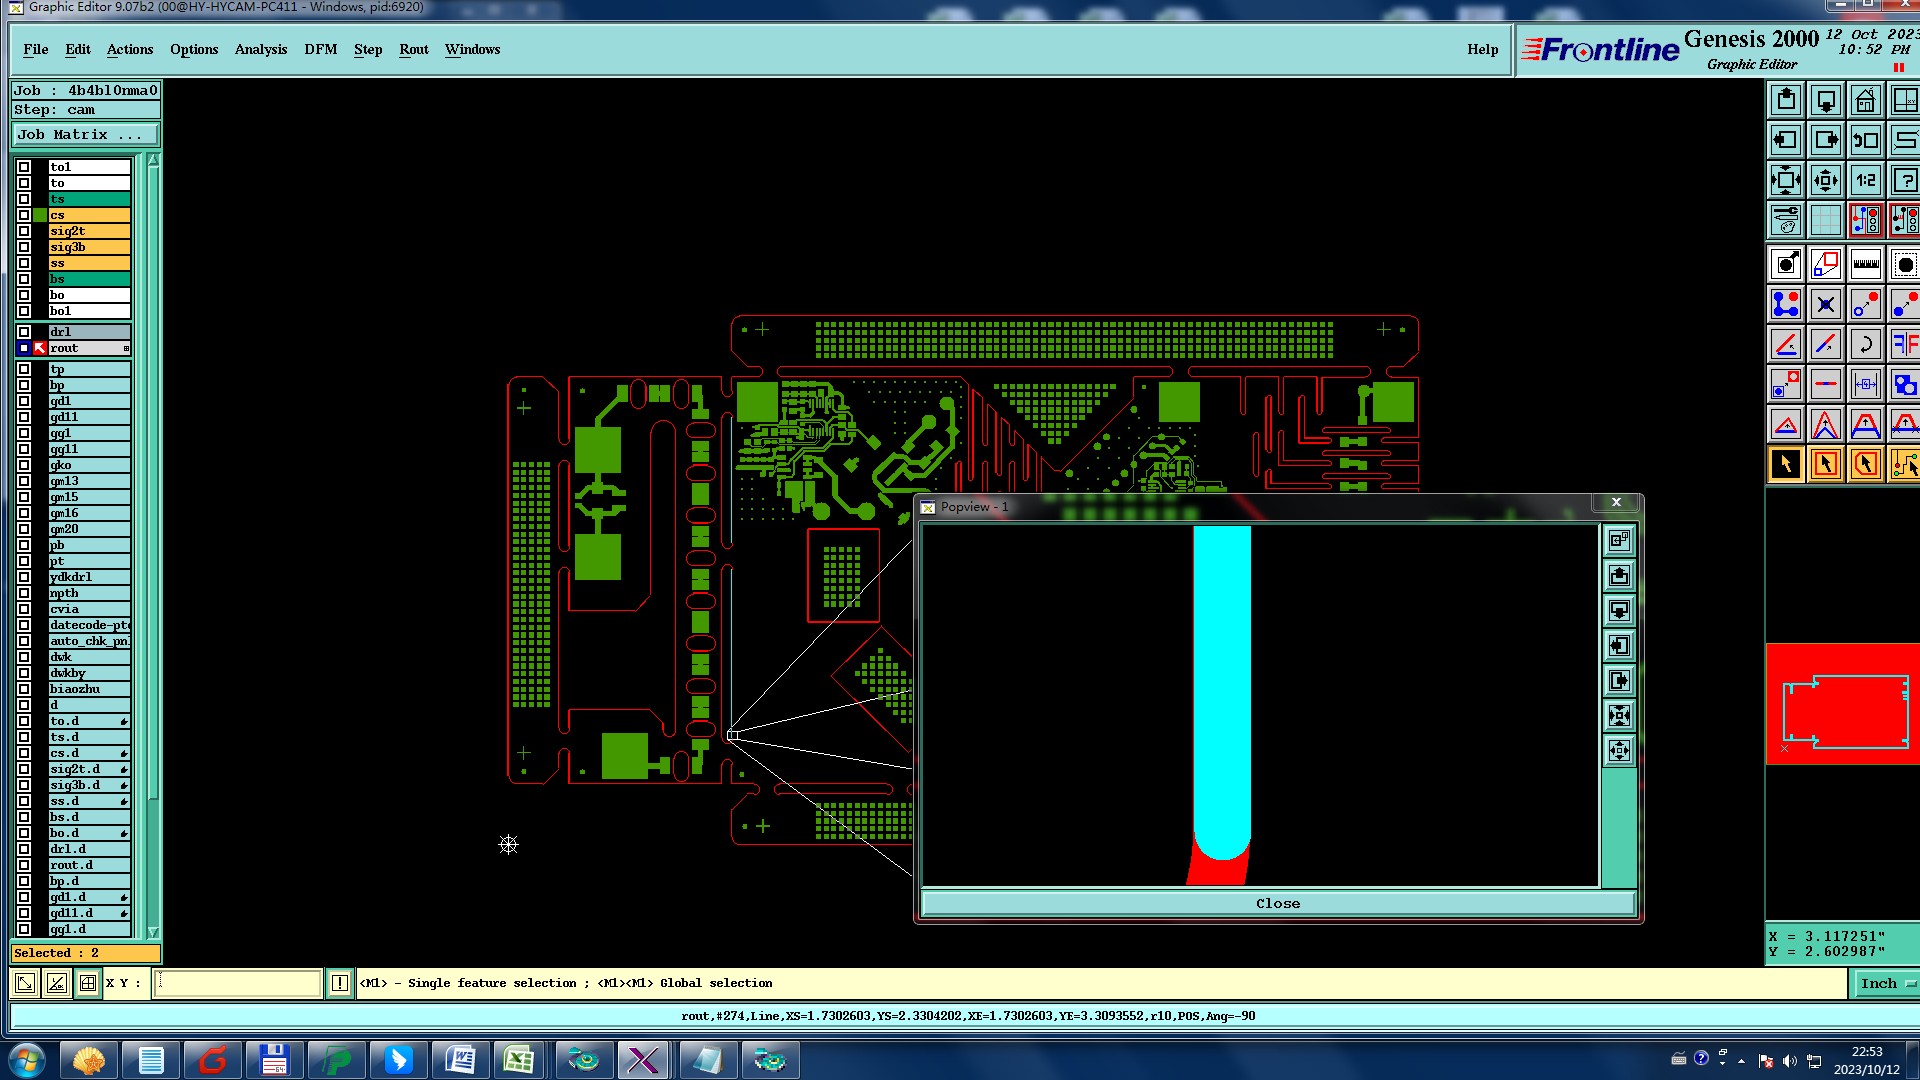Click the 1:2 zoom scale icon
The height and width of the screenshot is (1080, 1920).
point(1865,181)
